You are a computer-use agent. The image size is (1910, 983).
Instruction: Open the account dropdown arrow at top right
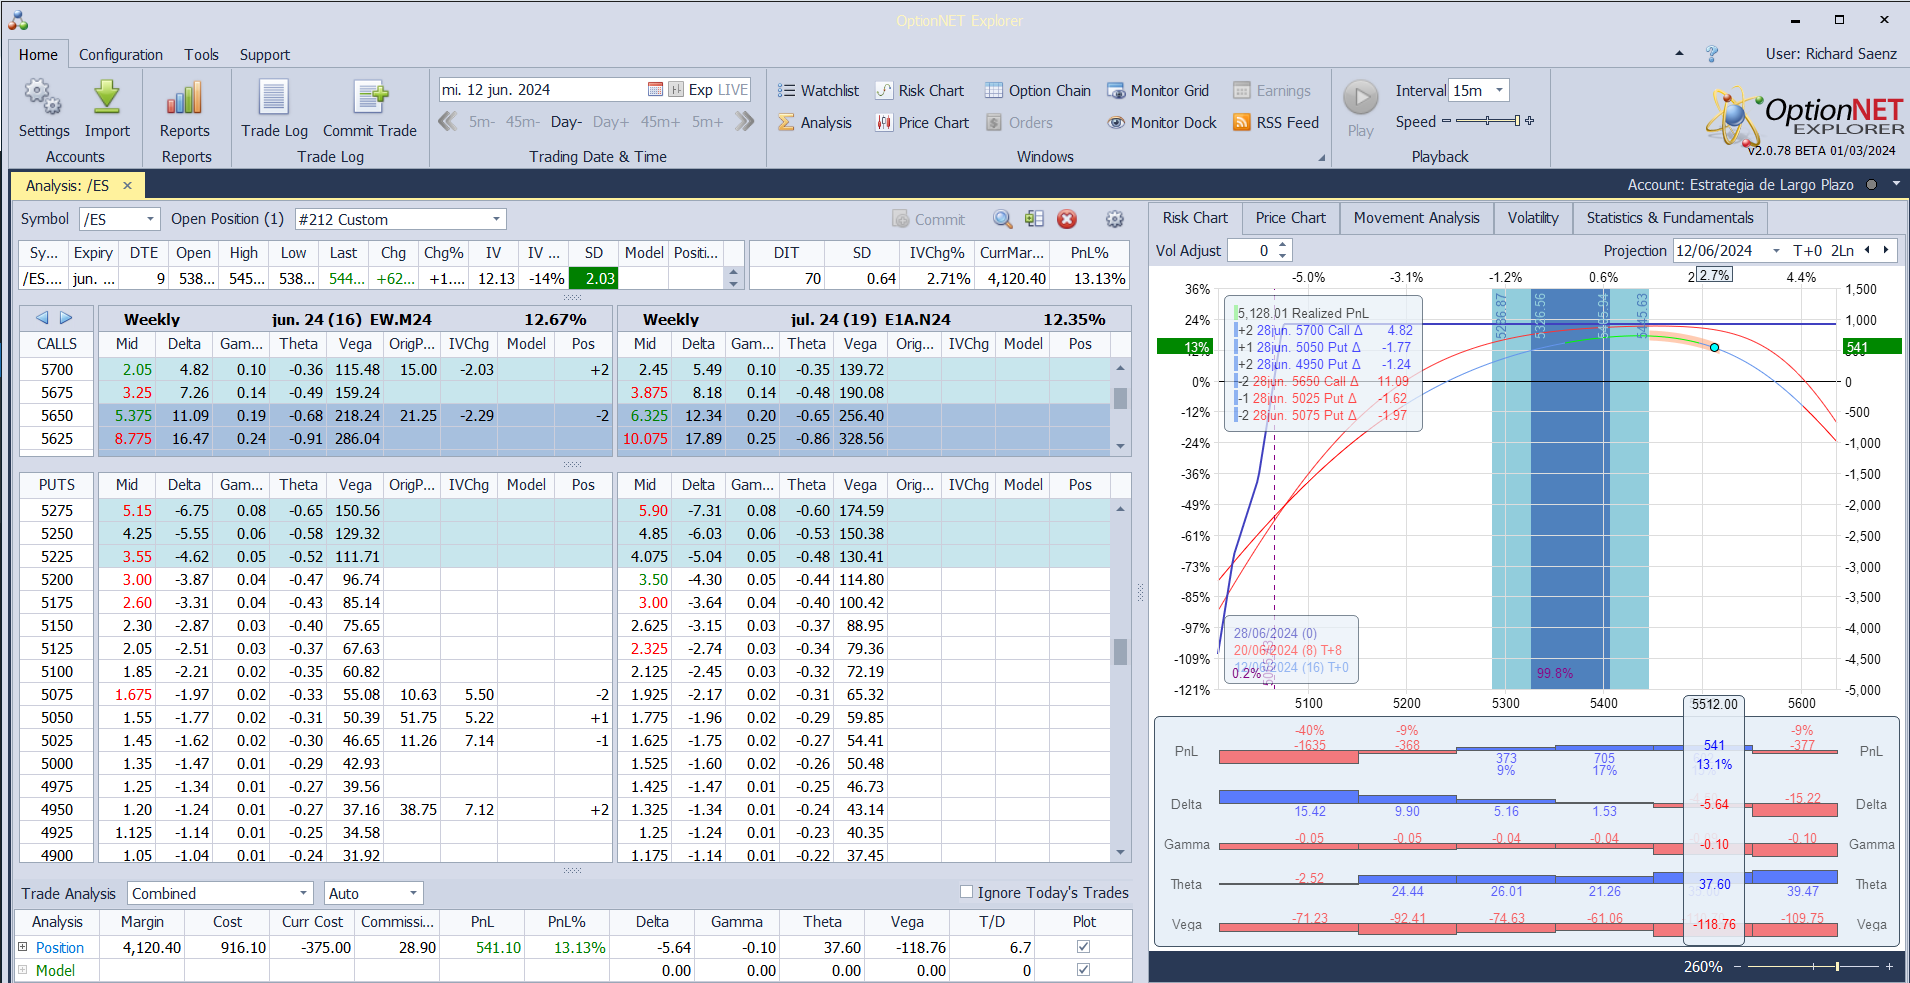1896,184
